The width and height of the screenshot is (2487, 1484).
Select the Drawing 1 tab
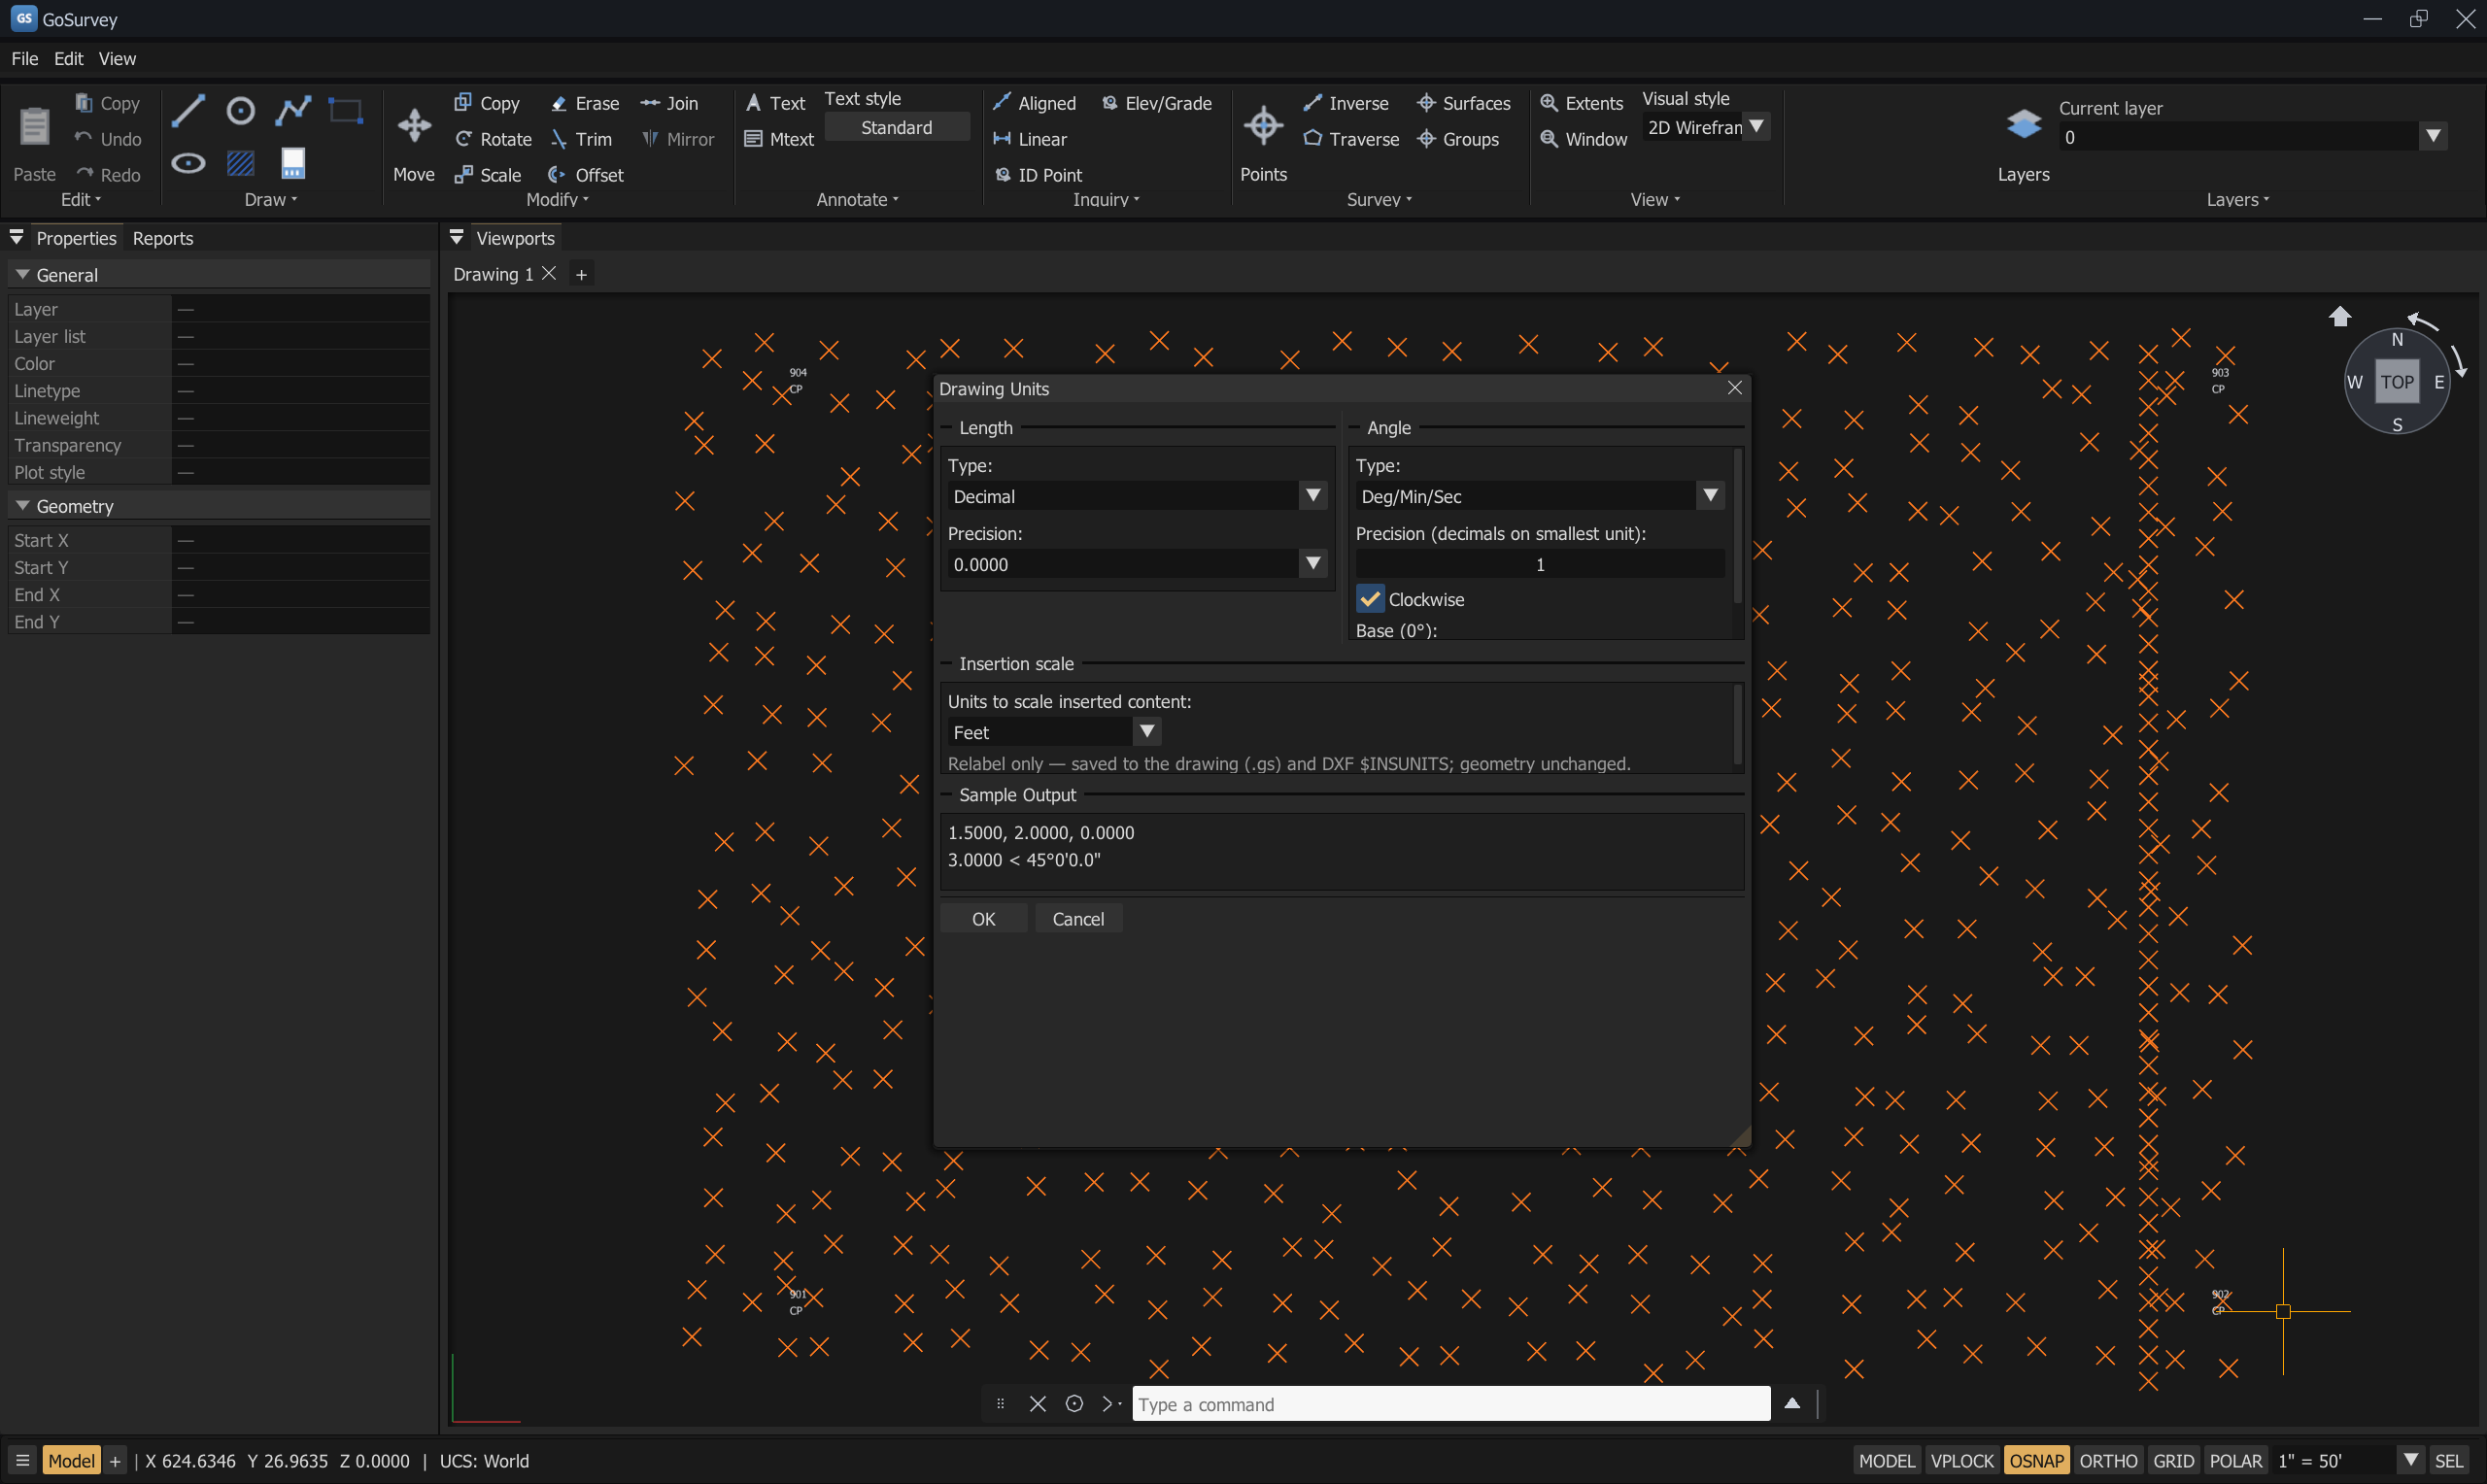[493, 274]
